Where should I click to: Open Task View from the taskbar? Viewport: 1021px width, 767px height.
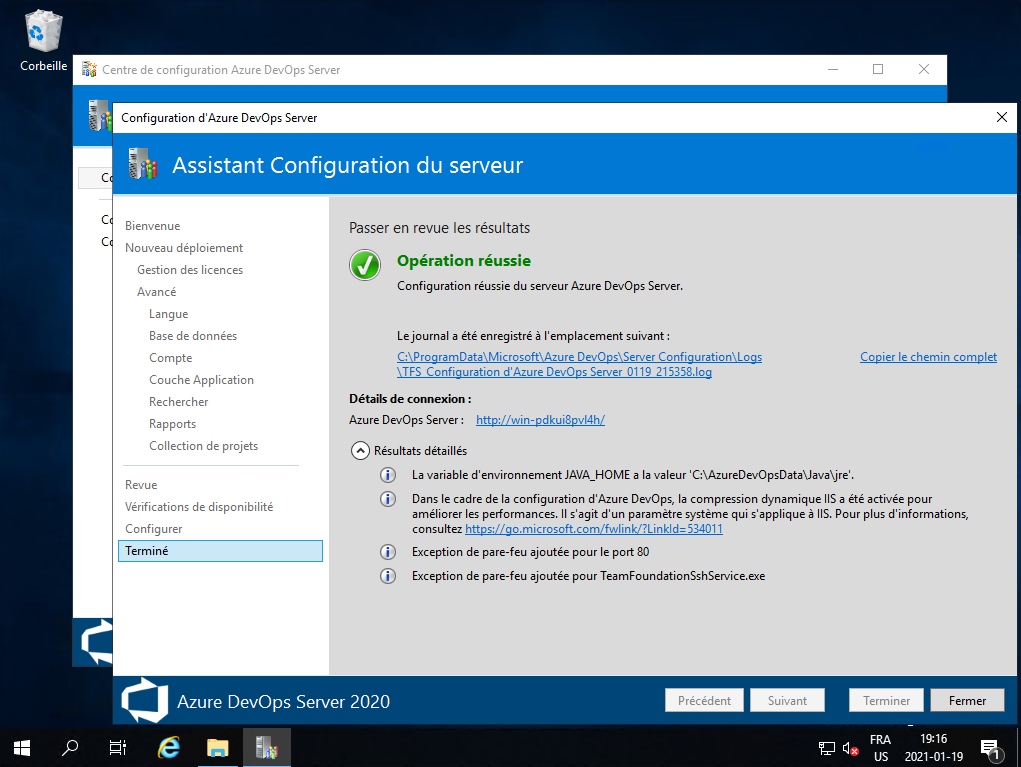[x=118, y=747]
